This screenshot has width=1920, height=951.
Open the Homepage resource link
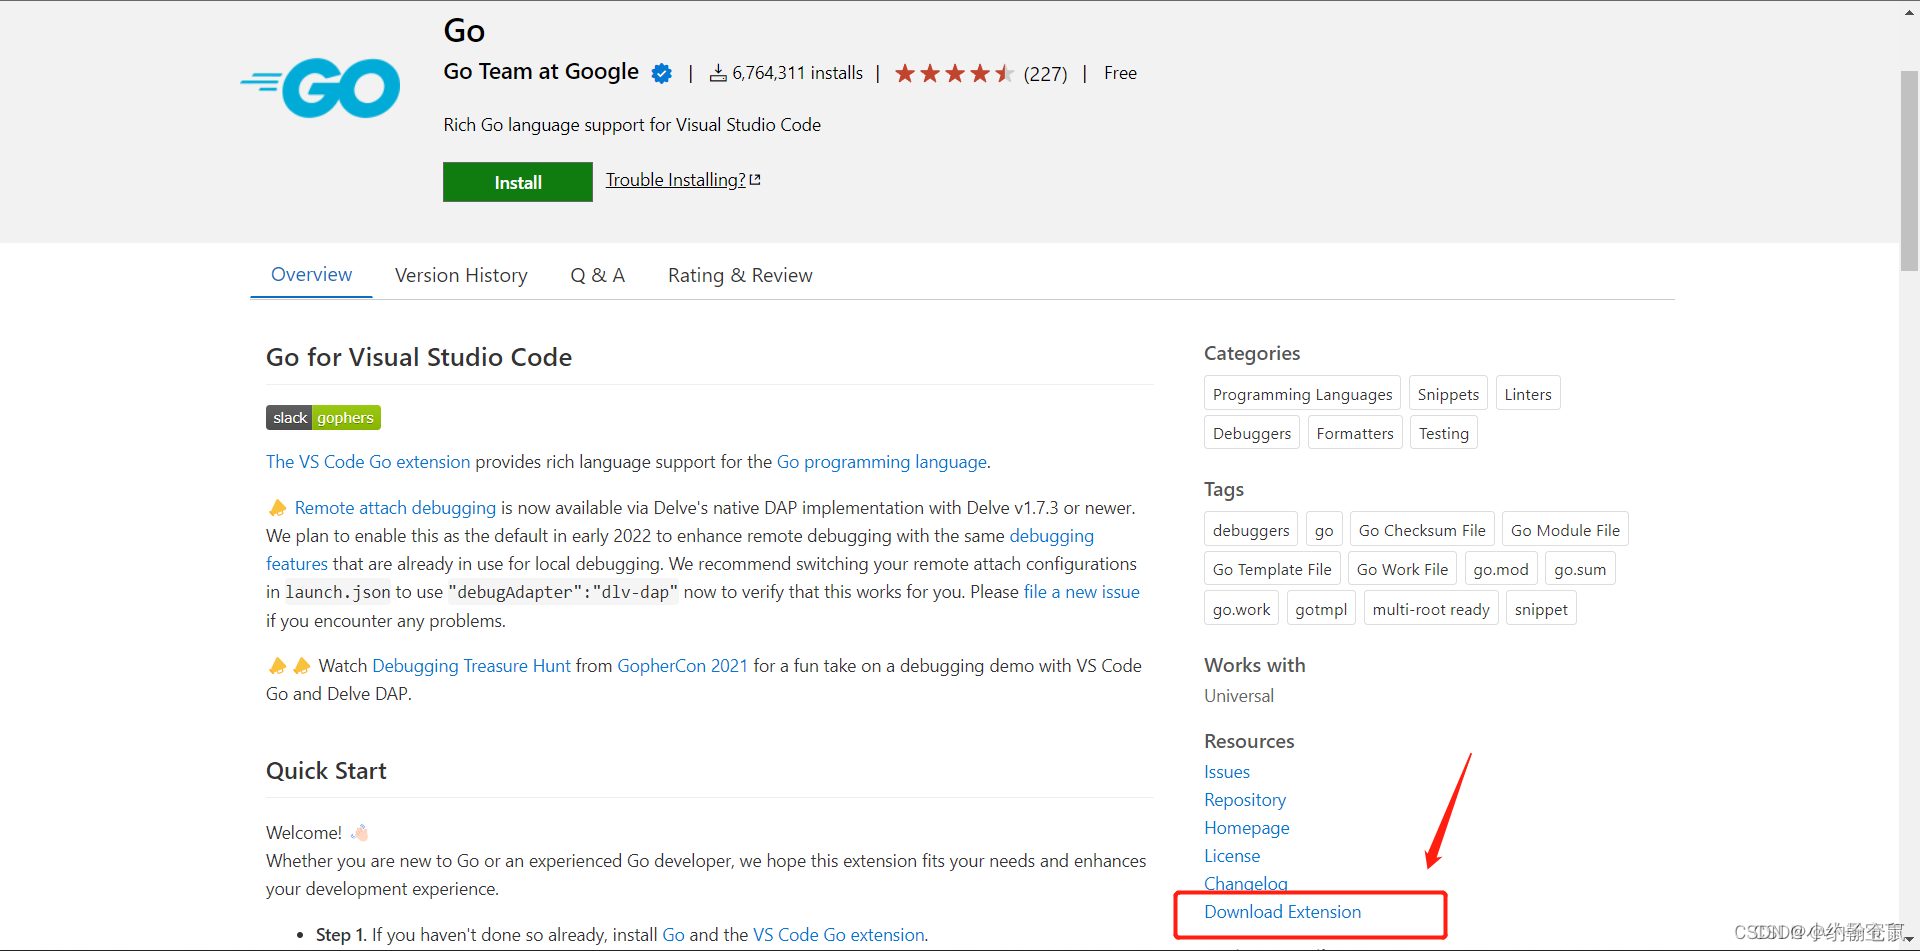1247,828
